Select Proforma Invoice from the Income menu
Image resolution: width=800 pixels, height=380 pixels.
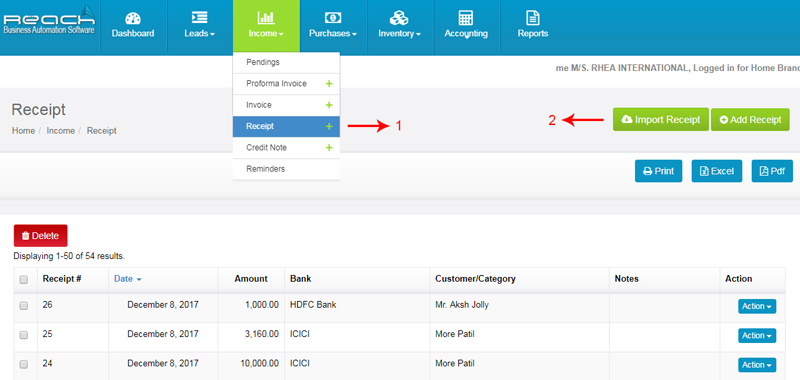(x=286, y=84)
